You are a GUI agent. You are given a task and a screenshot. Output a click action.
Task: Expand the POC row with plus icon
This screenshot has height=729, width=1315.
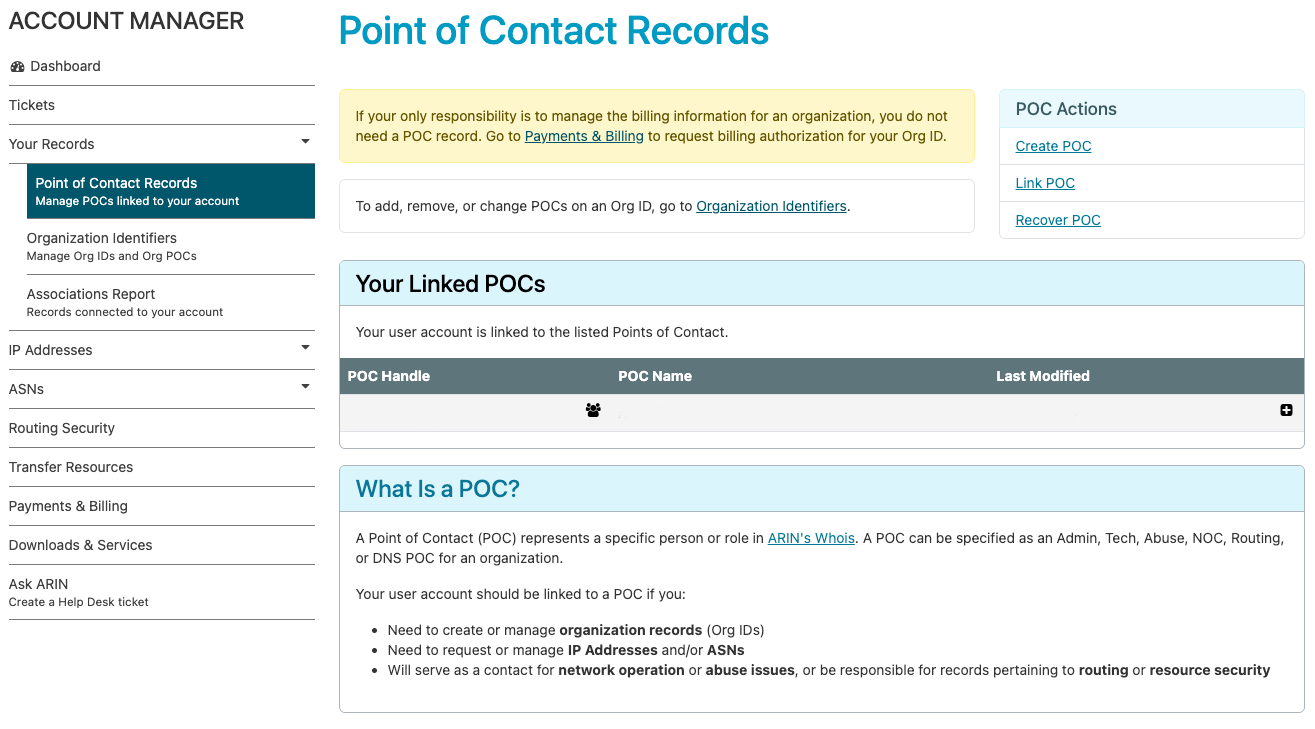pyautogui.click(x=1286, y=410)
